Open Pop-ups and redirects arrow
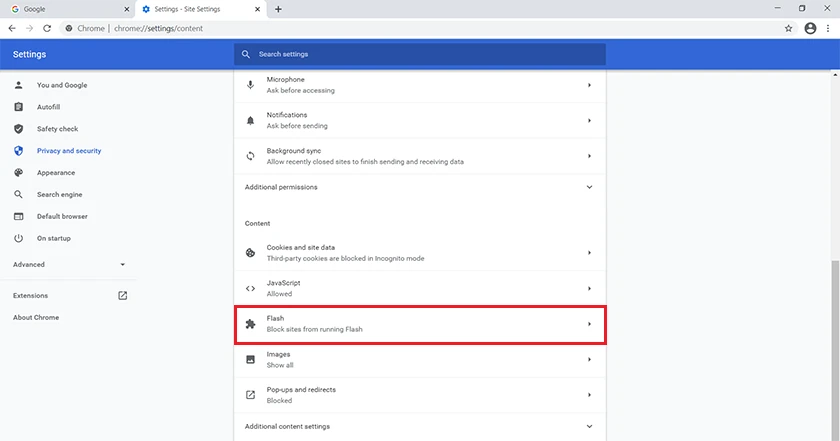Image resolution: width=840 pixels, height=441 pixels. point(589,395)
